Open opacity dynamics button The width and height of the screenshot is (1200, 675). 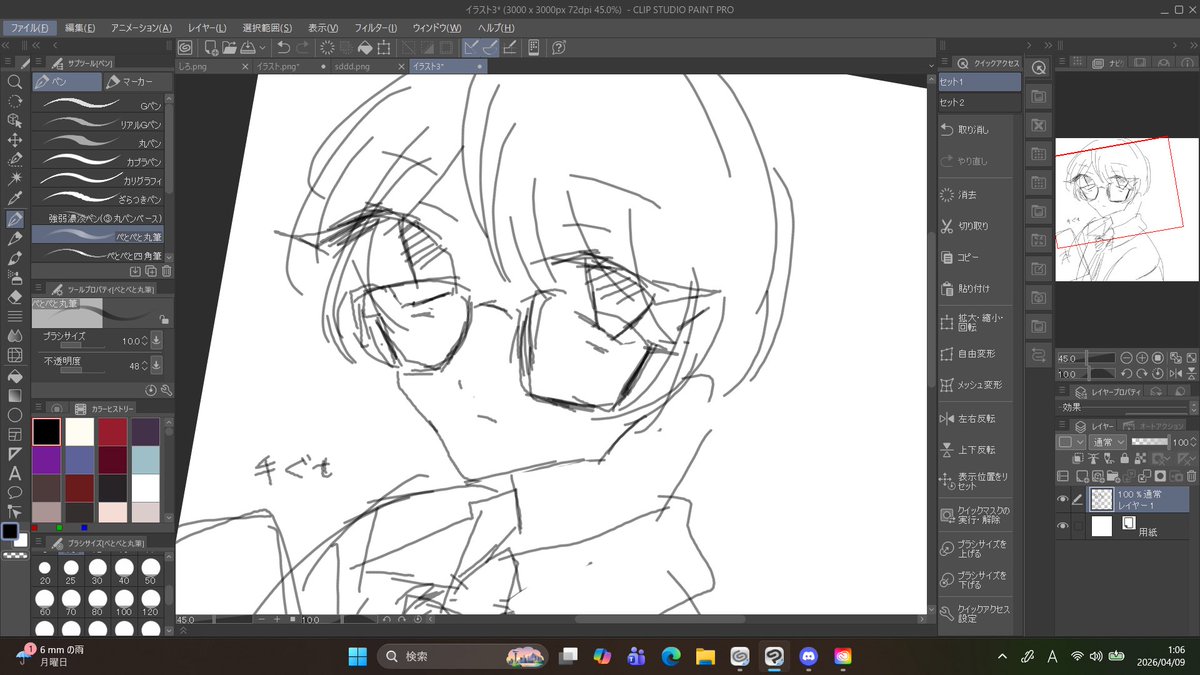click(x=156, y=365)
